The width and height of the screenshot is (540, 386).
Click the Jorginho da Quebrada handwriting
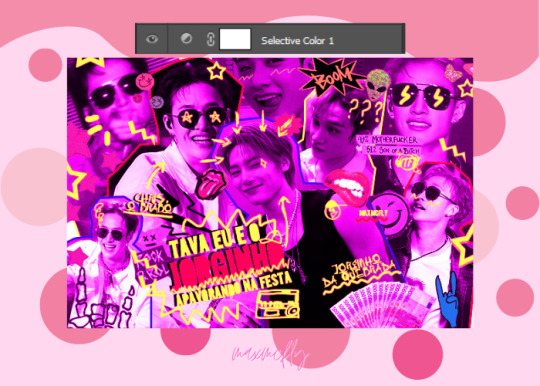point(359,273)
